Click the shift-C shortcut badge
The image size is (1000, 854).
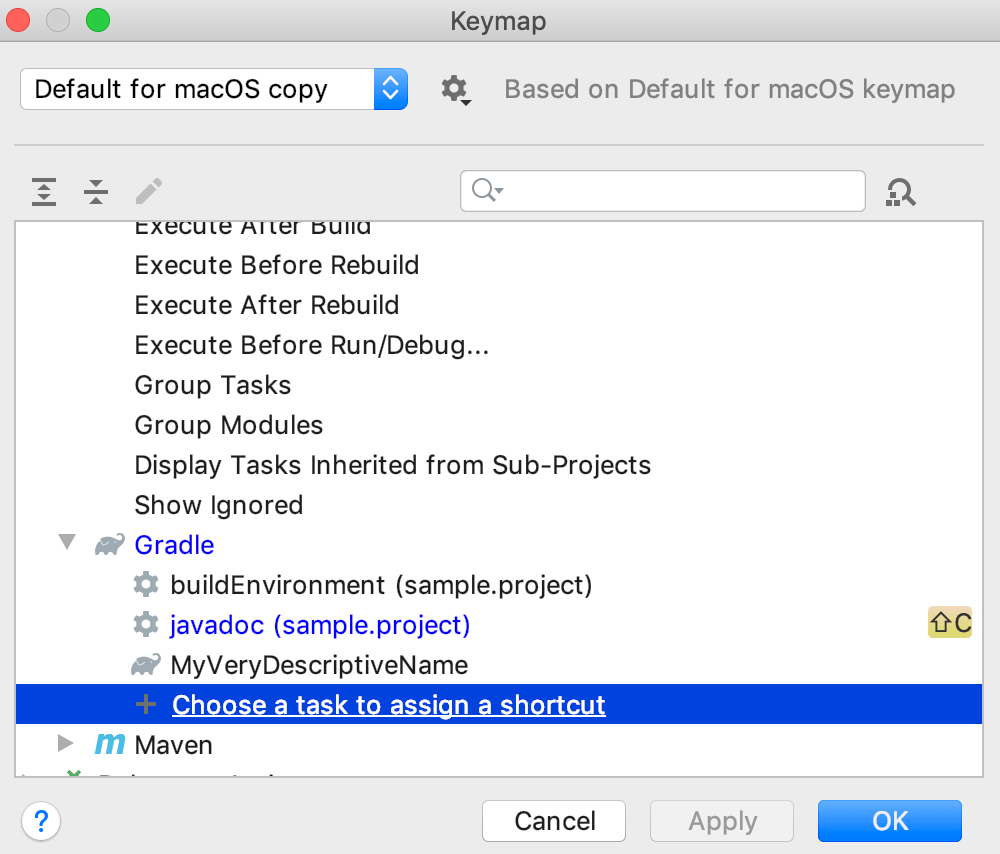(x=949, y=623)
